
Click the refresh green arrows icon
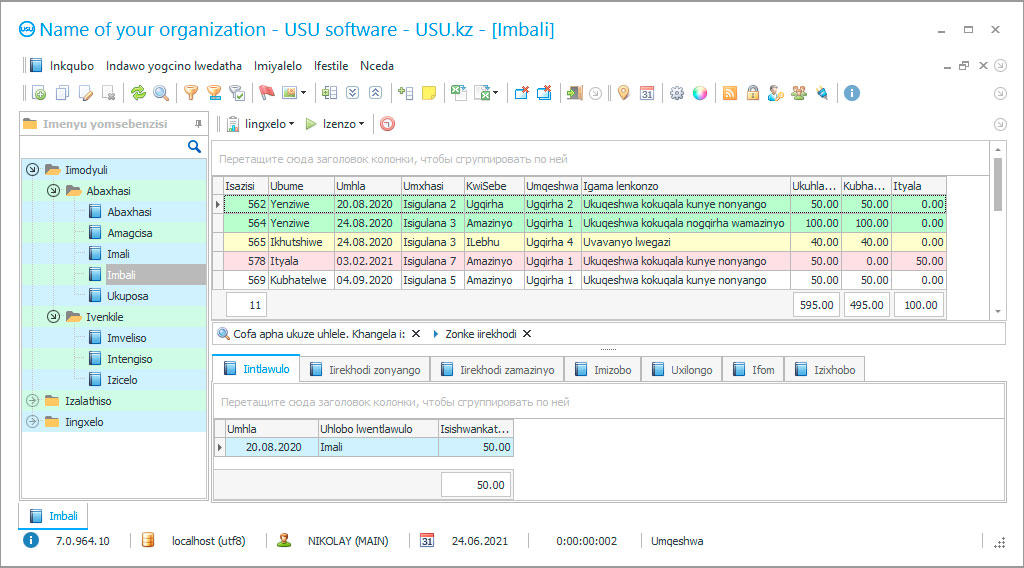click(x=138, y=93)
